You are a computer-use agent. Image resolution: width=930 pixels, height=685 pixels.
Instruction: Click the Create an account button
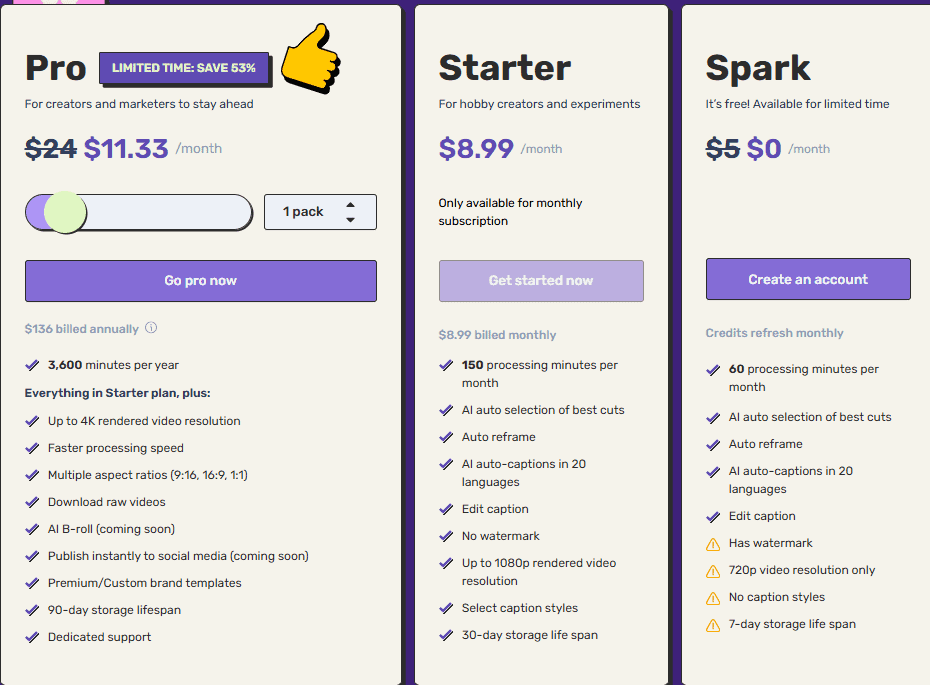(x=808, y=279)
